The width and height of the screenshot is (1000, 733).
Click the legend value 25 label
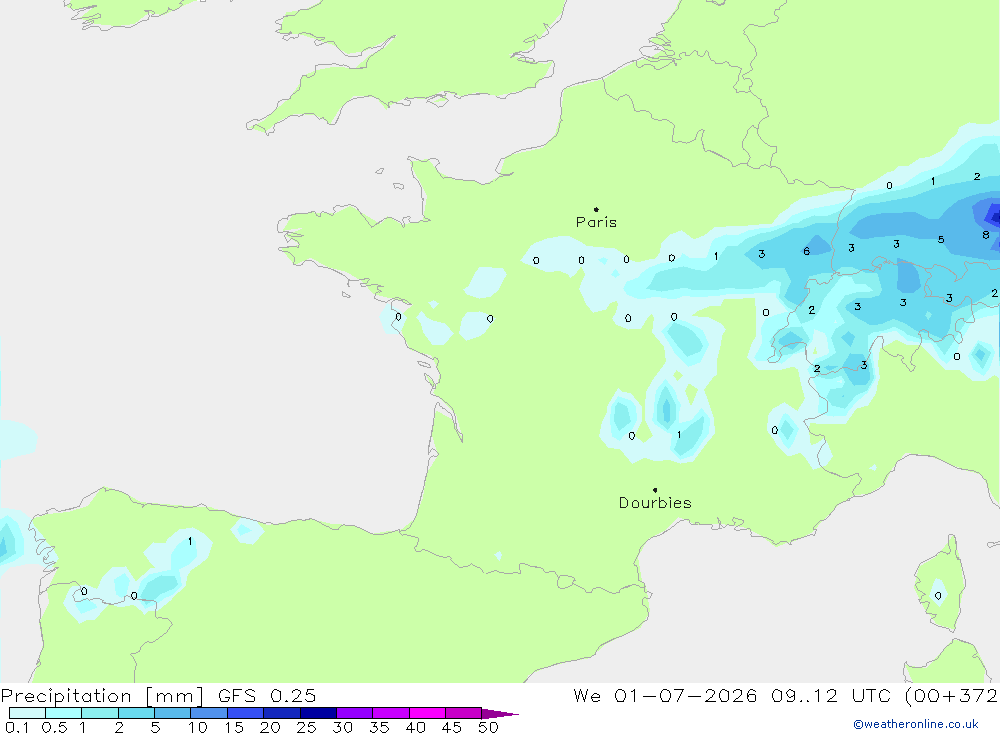click(x=306, y=727)
